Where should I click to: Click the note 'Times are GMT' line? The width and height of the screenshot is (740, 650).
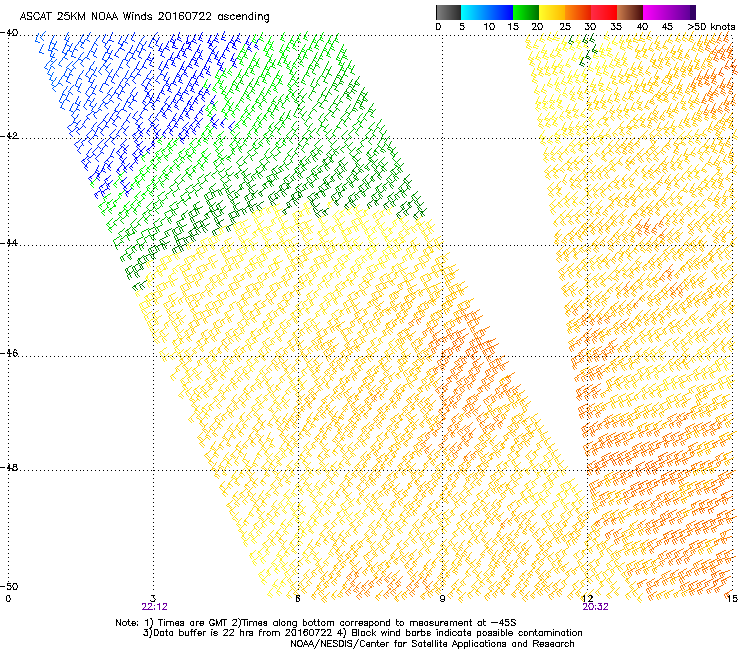point(315,623)
